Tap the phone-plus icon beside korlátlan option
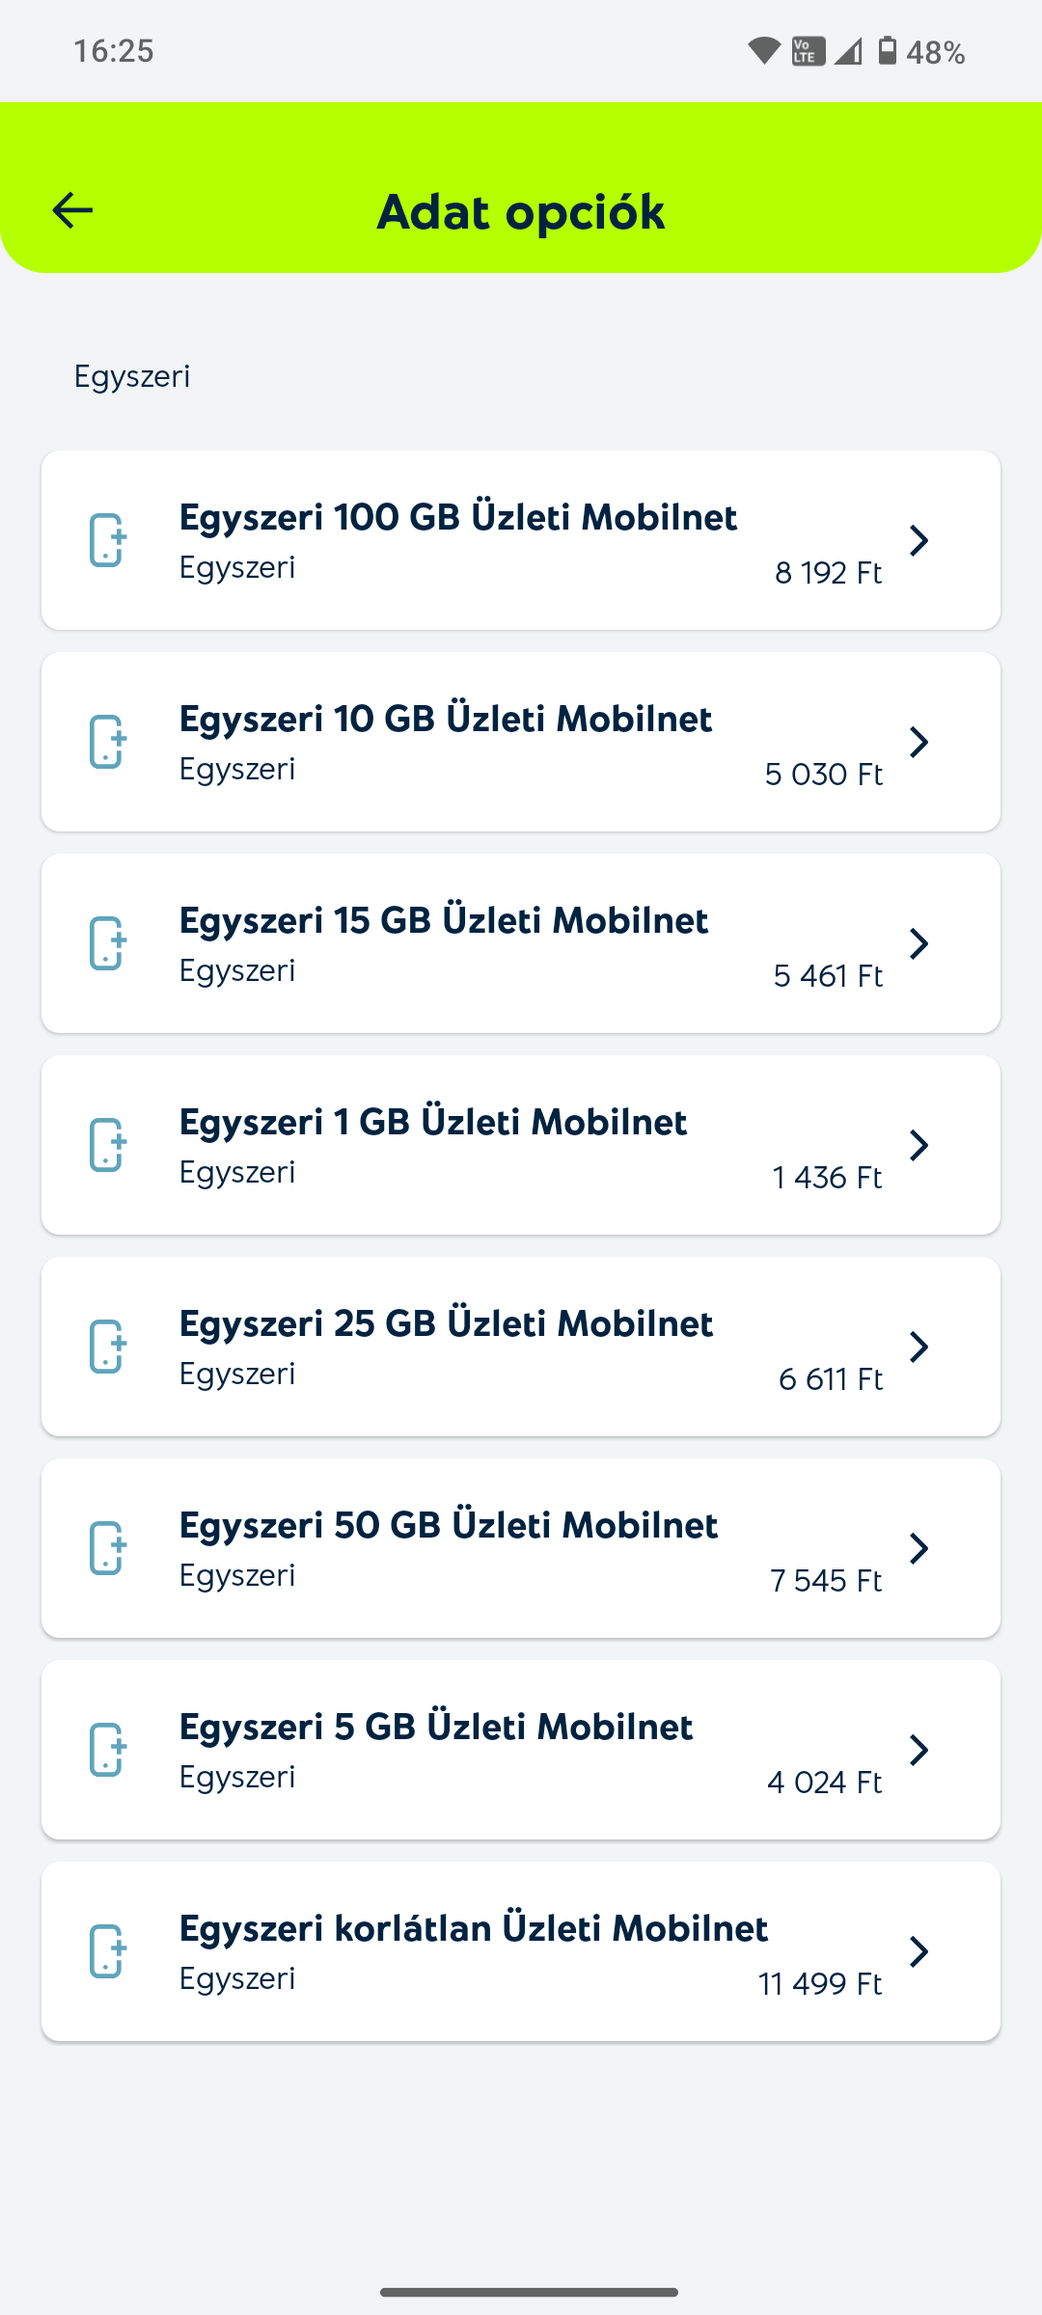The width and height of the screenshot is (1042, 2315). (x=107, y=1951)
